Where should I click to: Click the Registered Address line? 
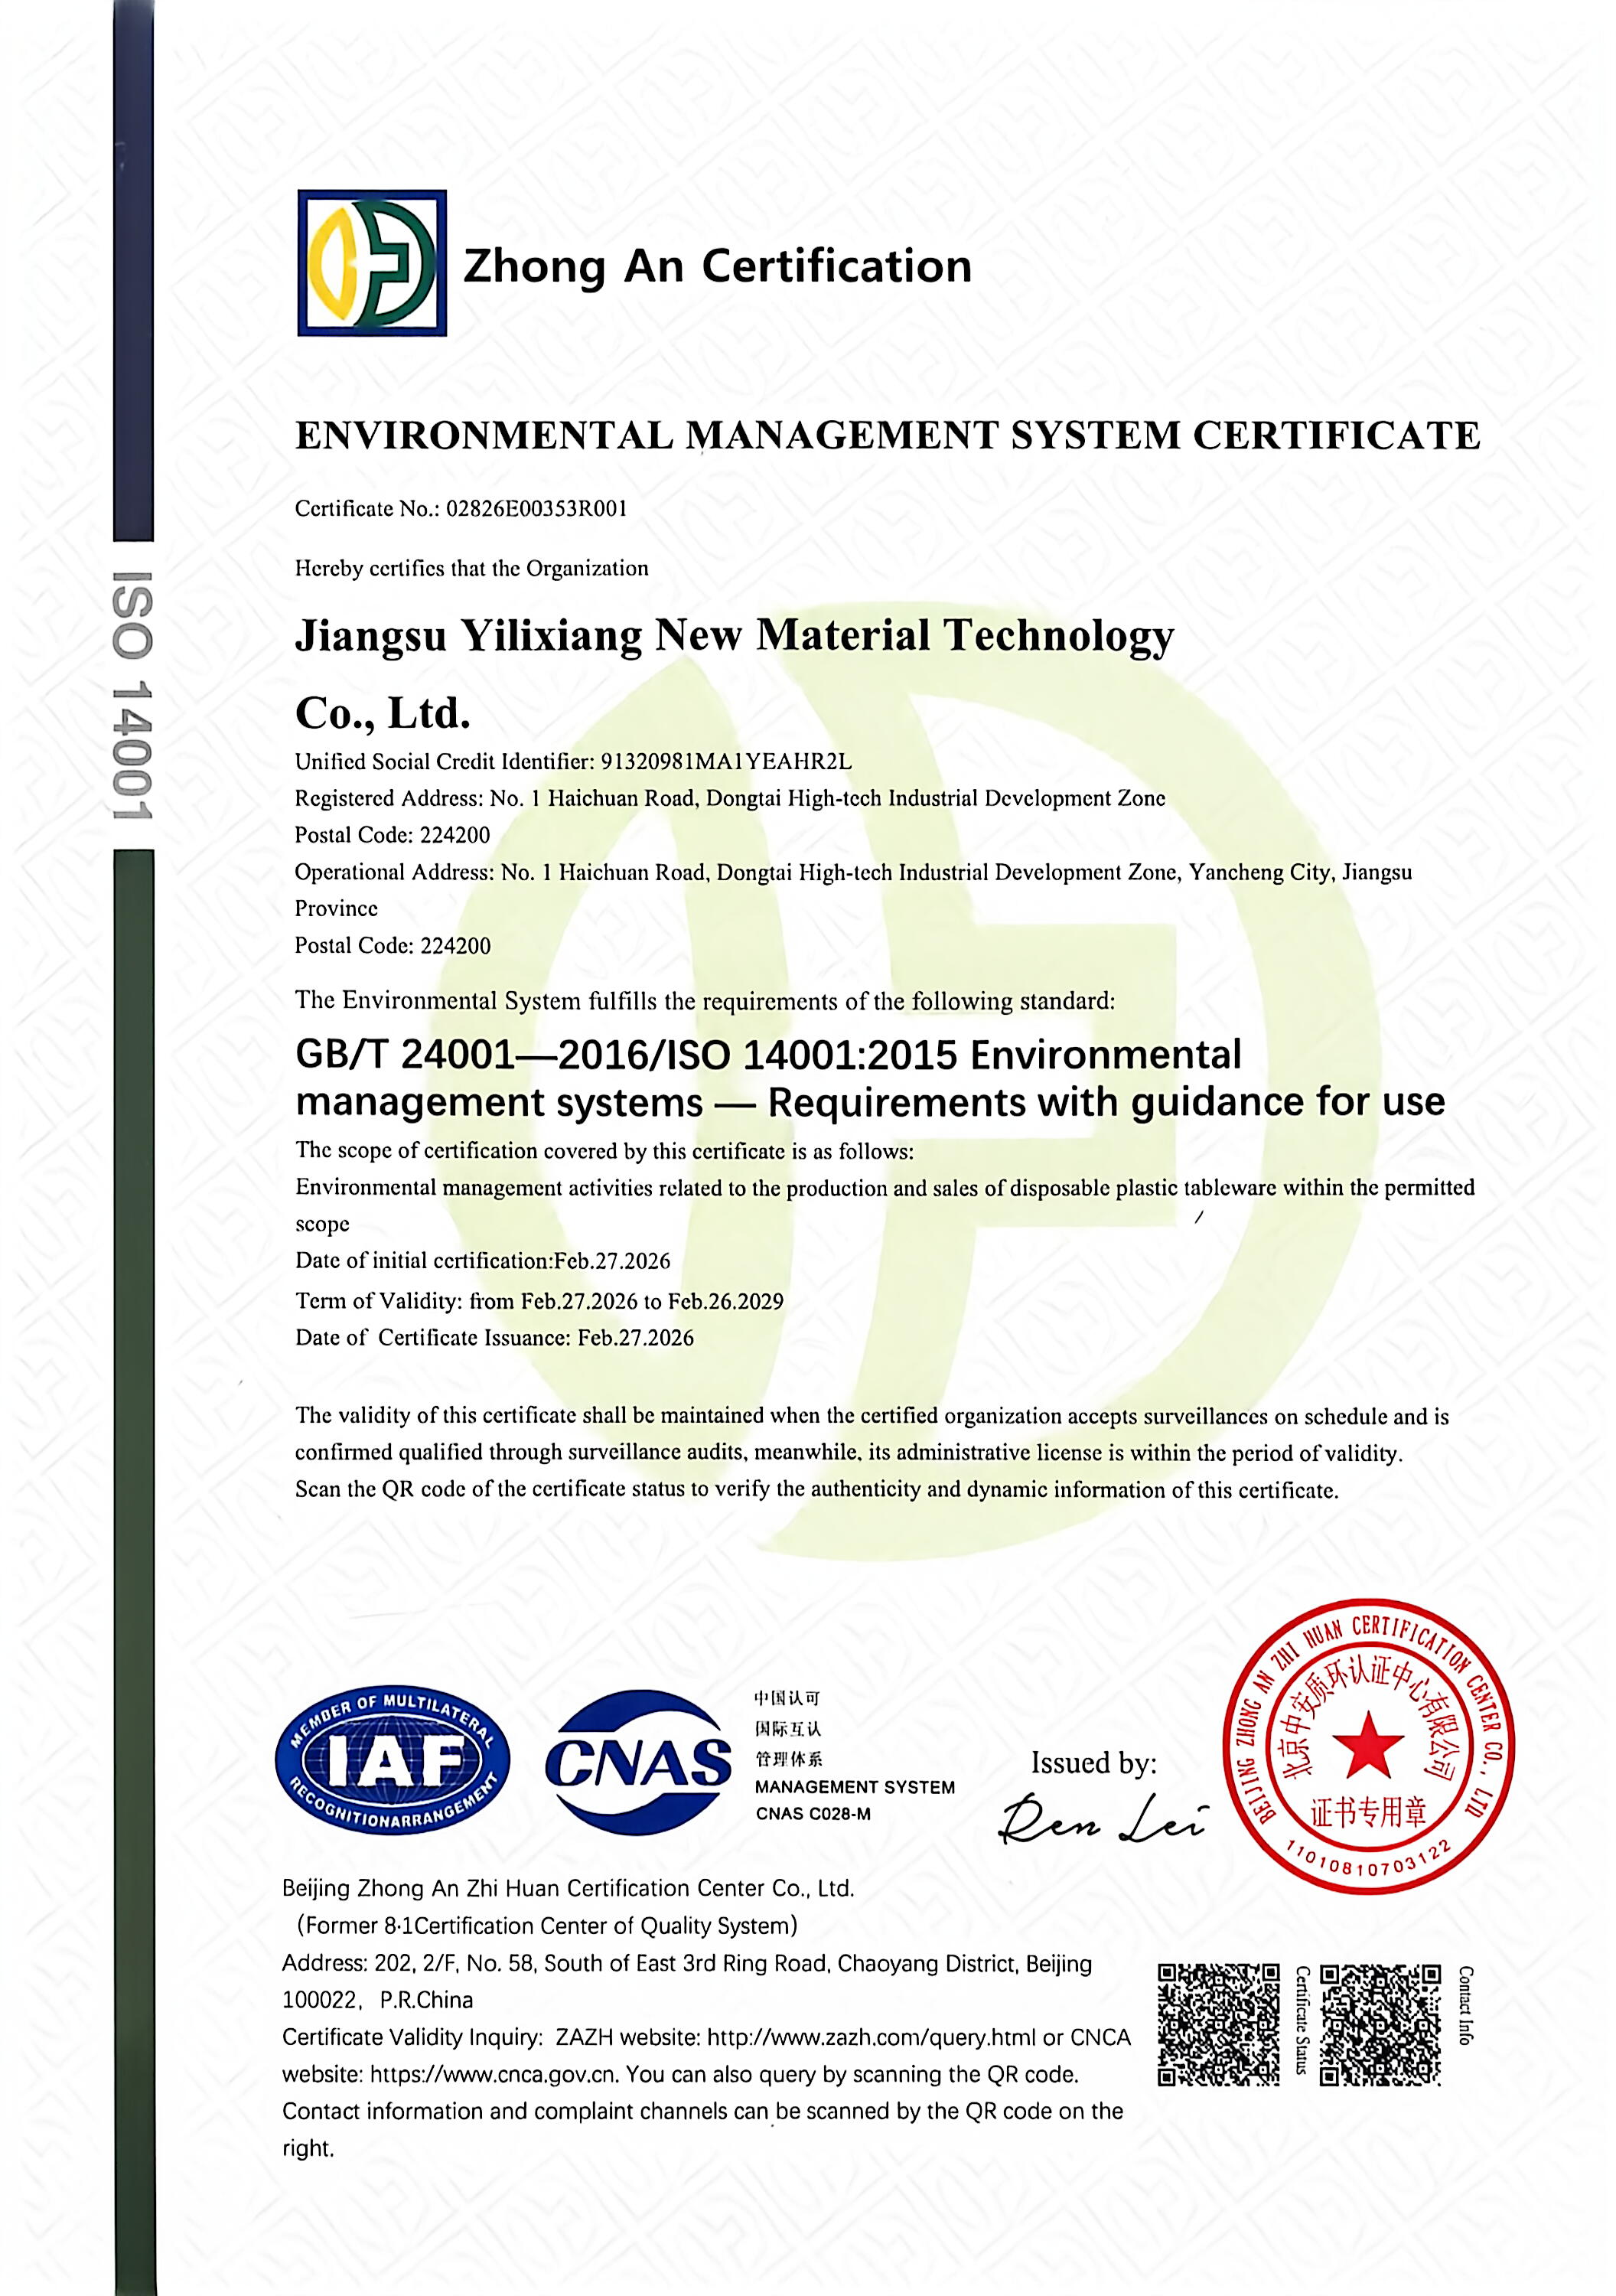pos(730,798)
